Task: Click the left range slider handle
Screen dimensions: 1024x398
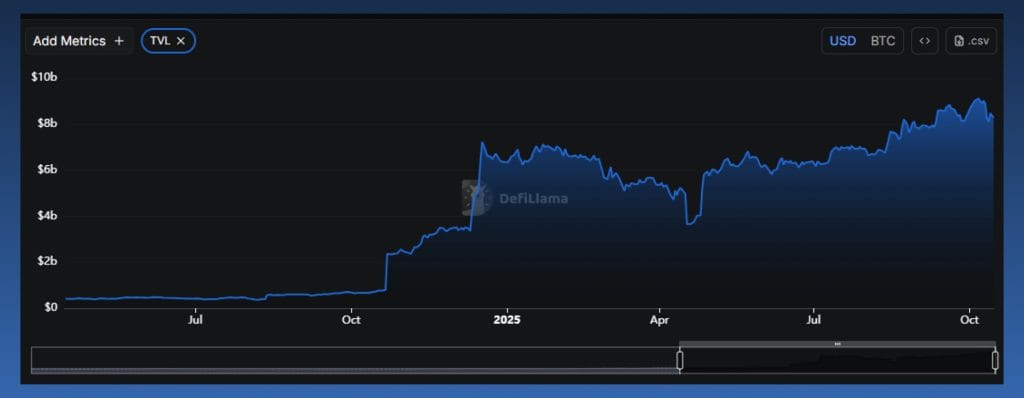Action: pos(680,361)
